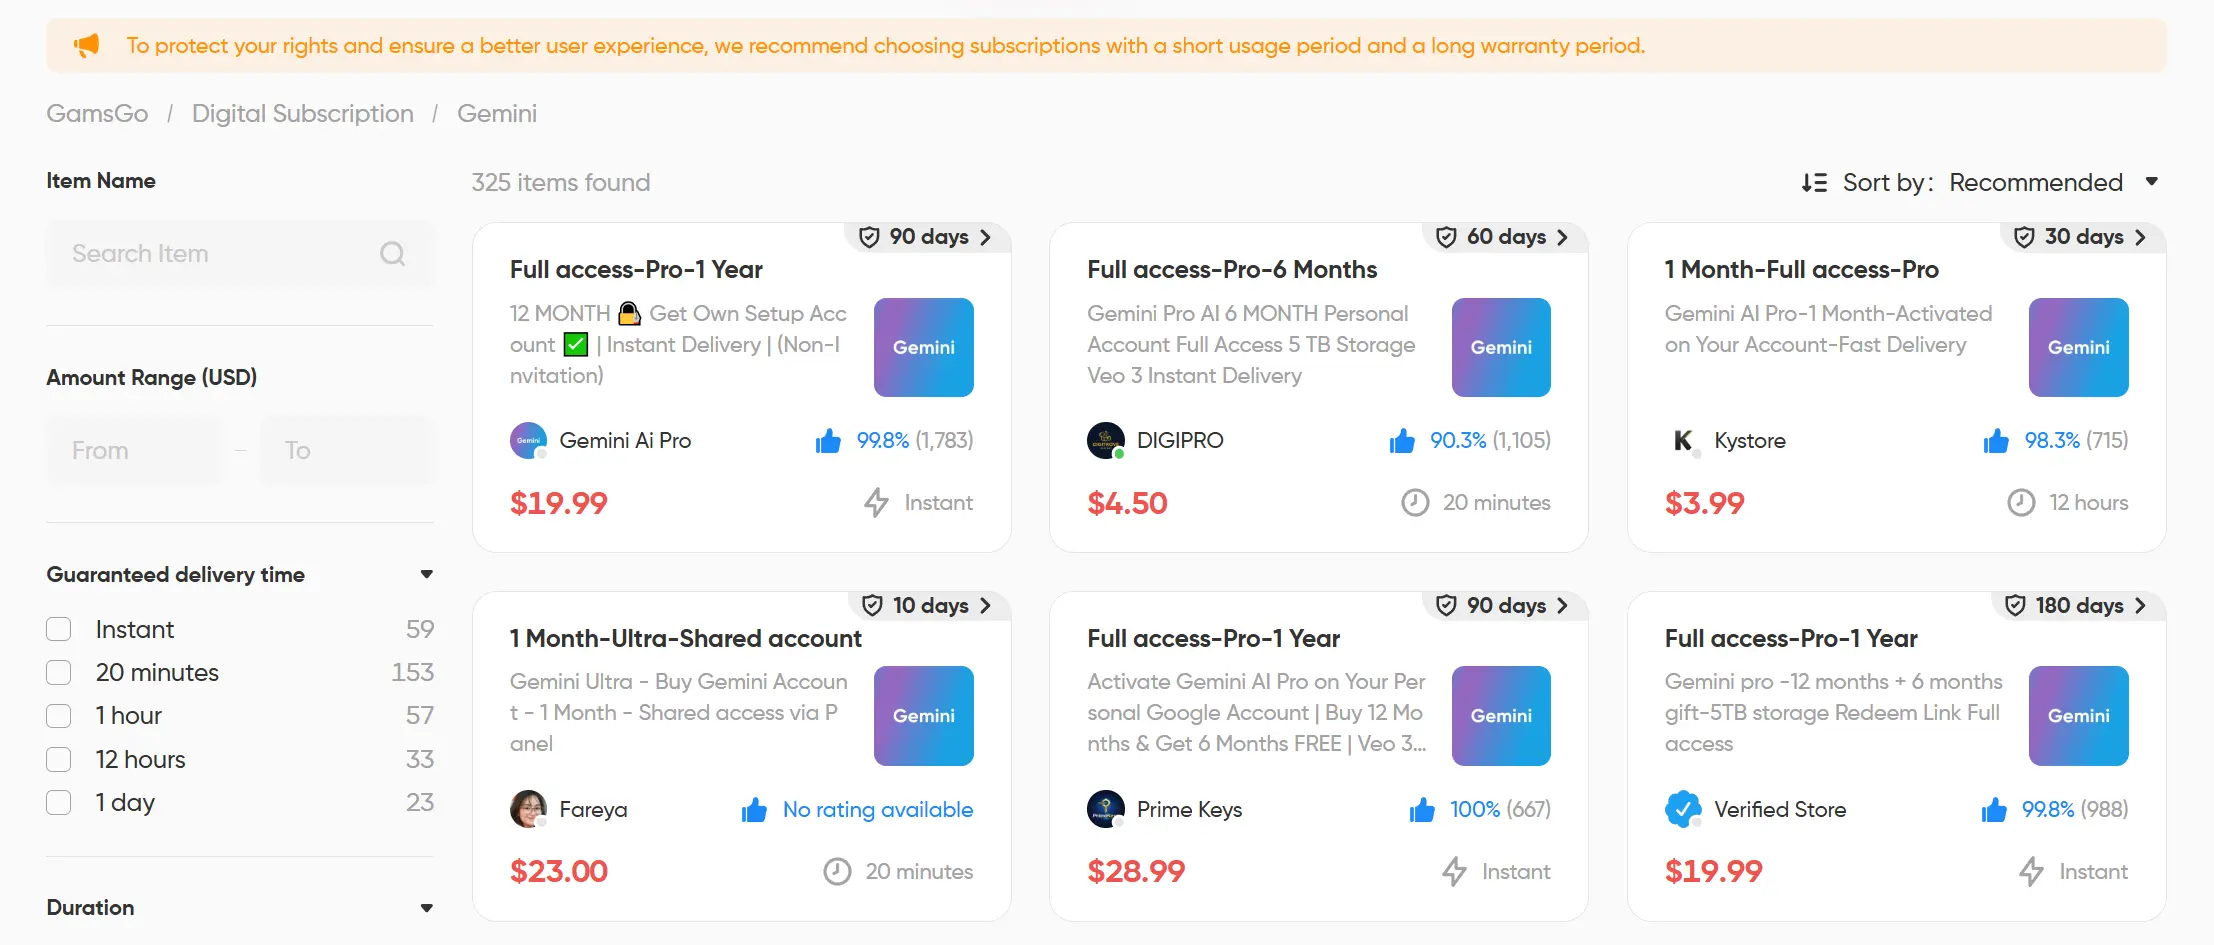This screenshot has width=2214, height=945.
Task: Expand the Duration filter section
Action: click(427, 908)
